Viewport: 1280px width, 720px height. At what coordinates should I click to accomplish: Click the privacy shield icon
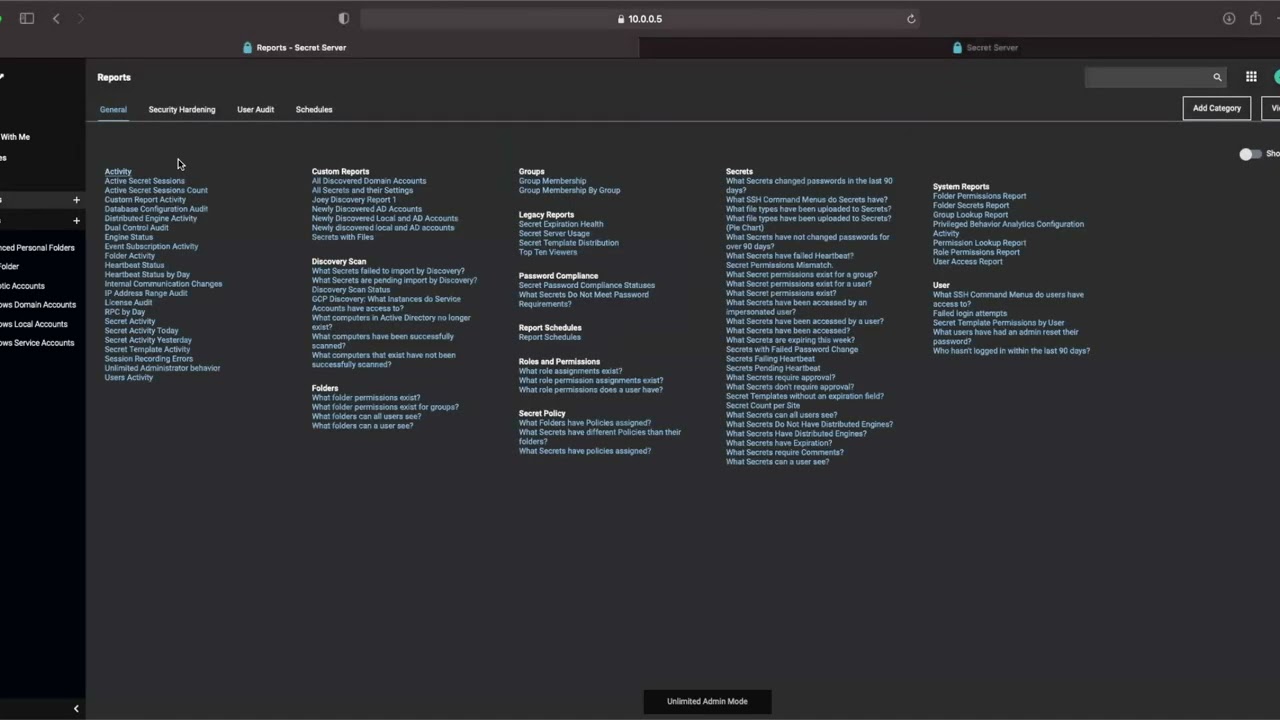coord(344,18)
